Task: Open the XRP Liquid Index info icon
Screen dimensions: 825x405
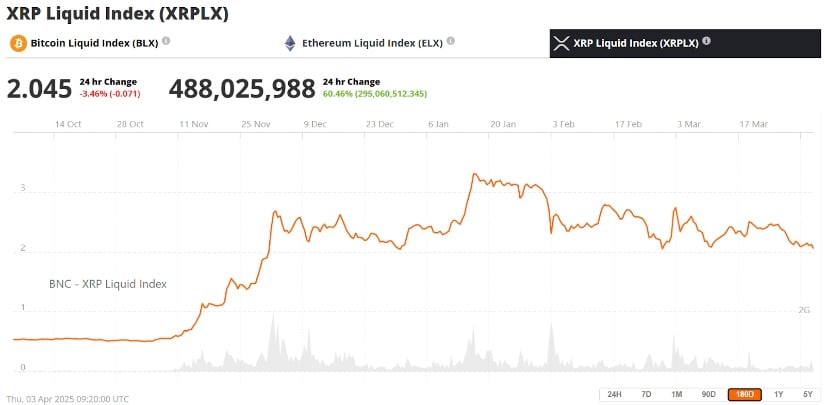Action: pos(707,41)
